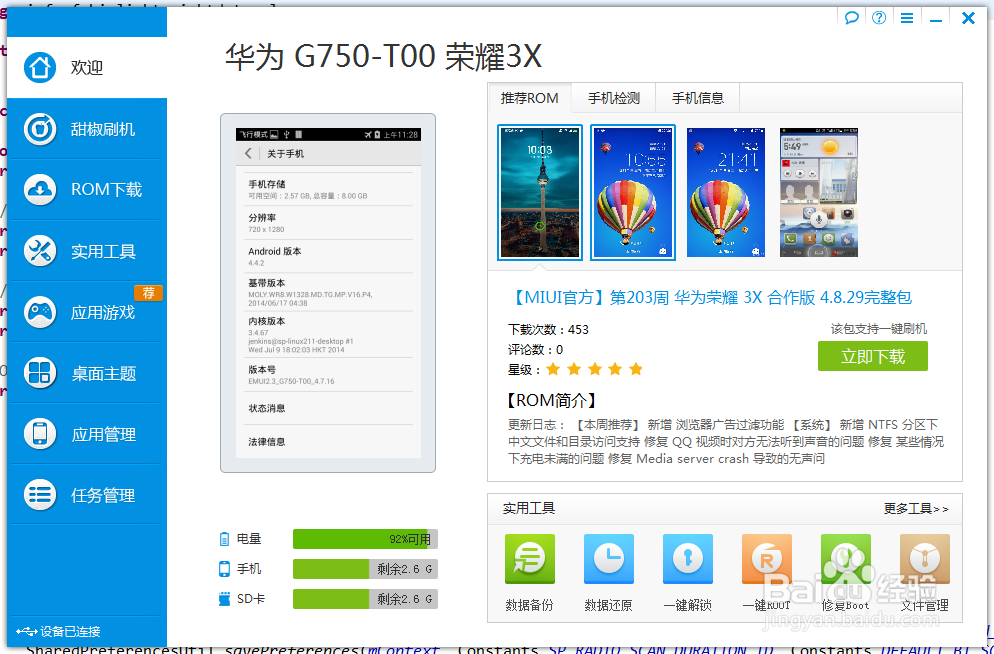Click 该包支持一键刷机 label
The image size is (994, 654).
[x=879, y=329]
